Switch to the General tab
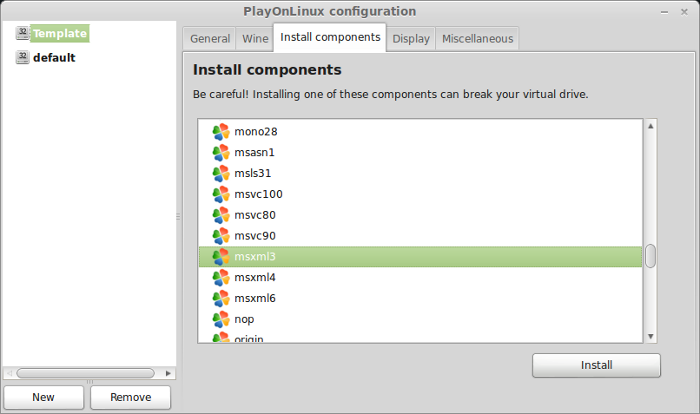This screenshot has width=700, height=414. (210, 39)
